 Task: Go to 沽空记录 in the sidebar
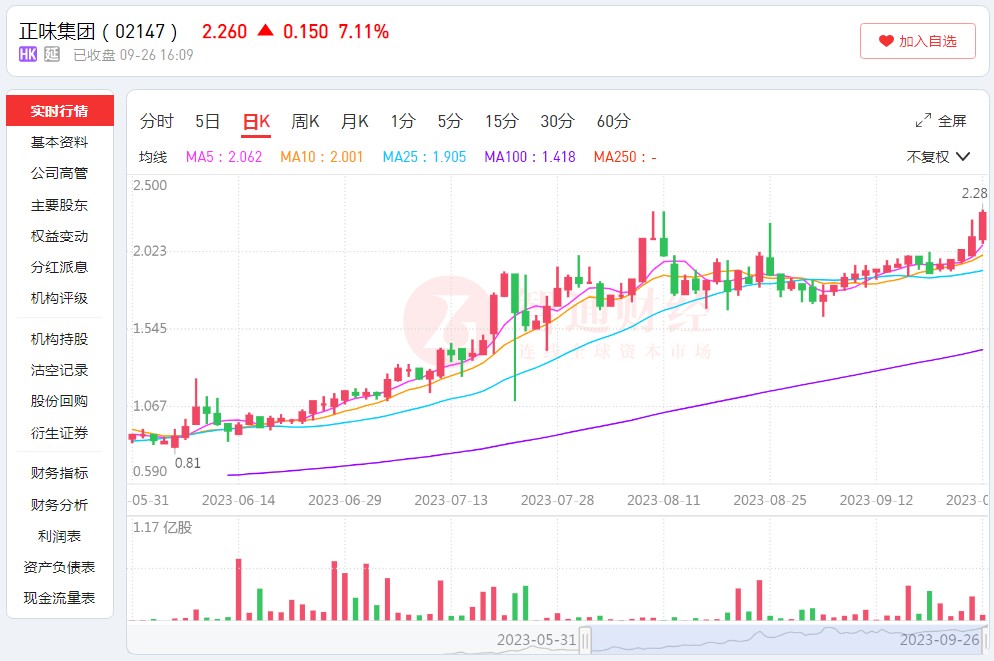(59, 370)
